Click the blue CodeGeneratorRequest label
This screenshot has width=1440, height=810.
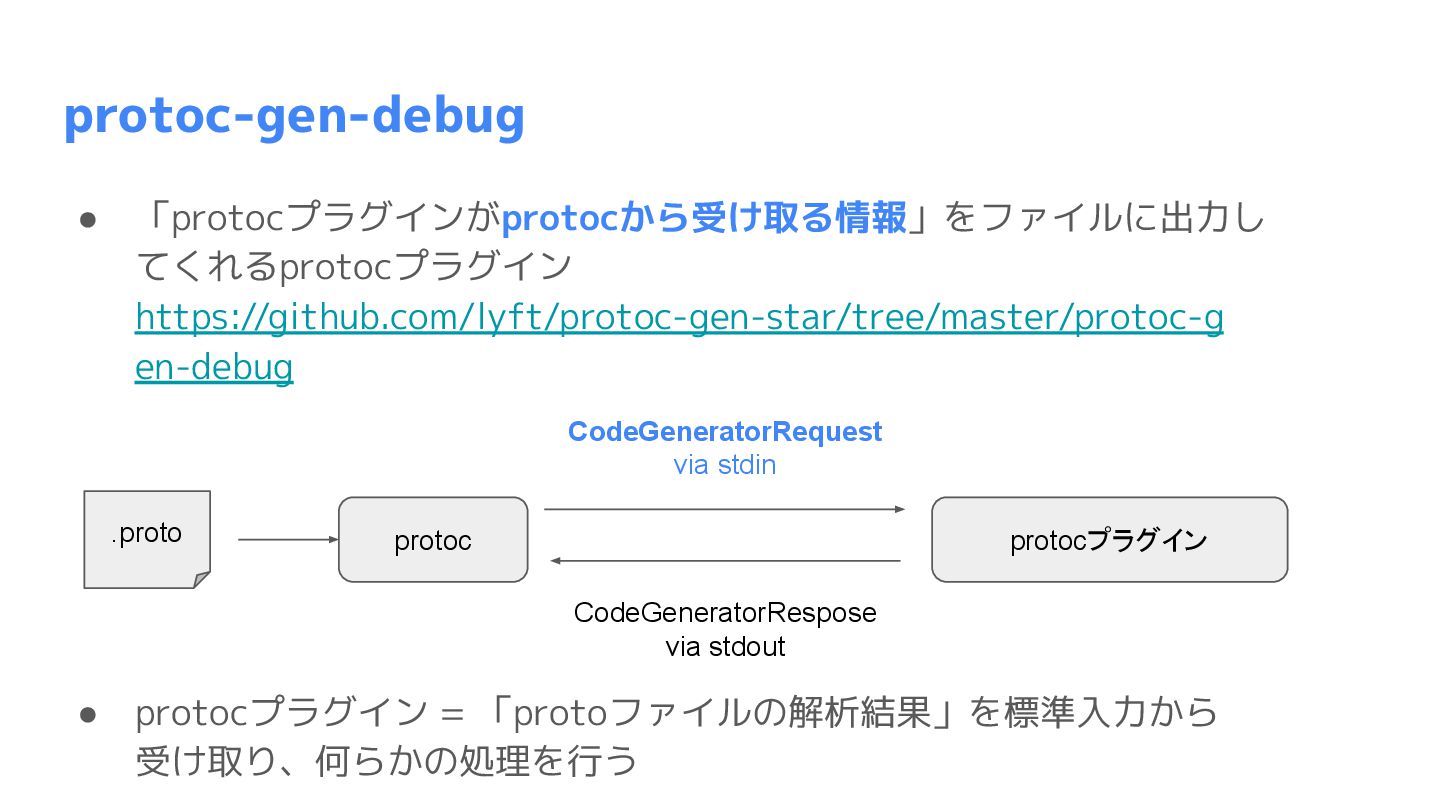(x=725, y=432)
